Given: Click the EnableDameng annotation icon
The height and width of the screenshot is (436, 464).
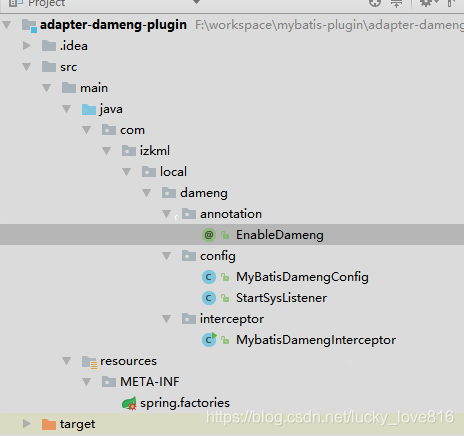Looking at the screenshot, I should pos(209,235).
